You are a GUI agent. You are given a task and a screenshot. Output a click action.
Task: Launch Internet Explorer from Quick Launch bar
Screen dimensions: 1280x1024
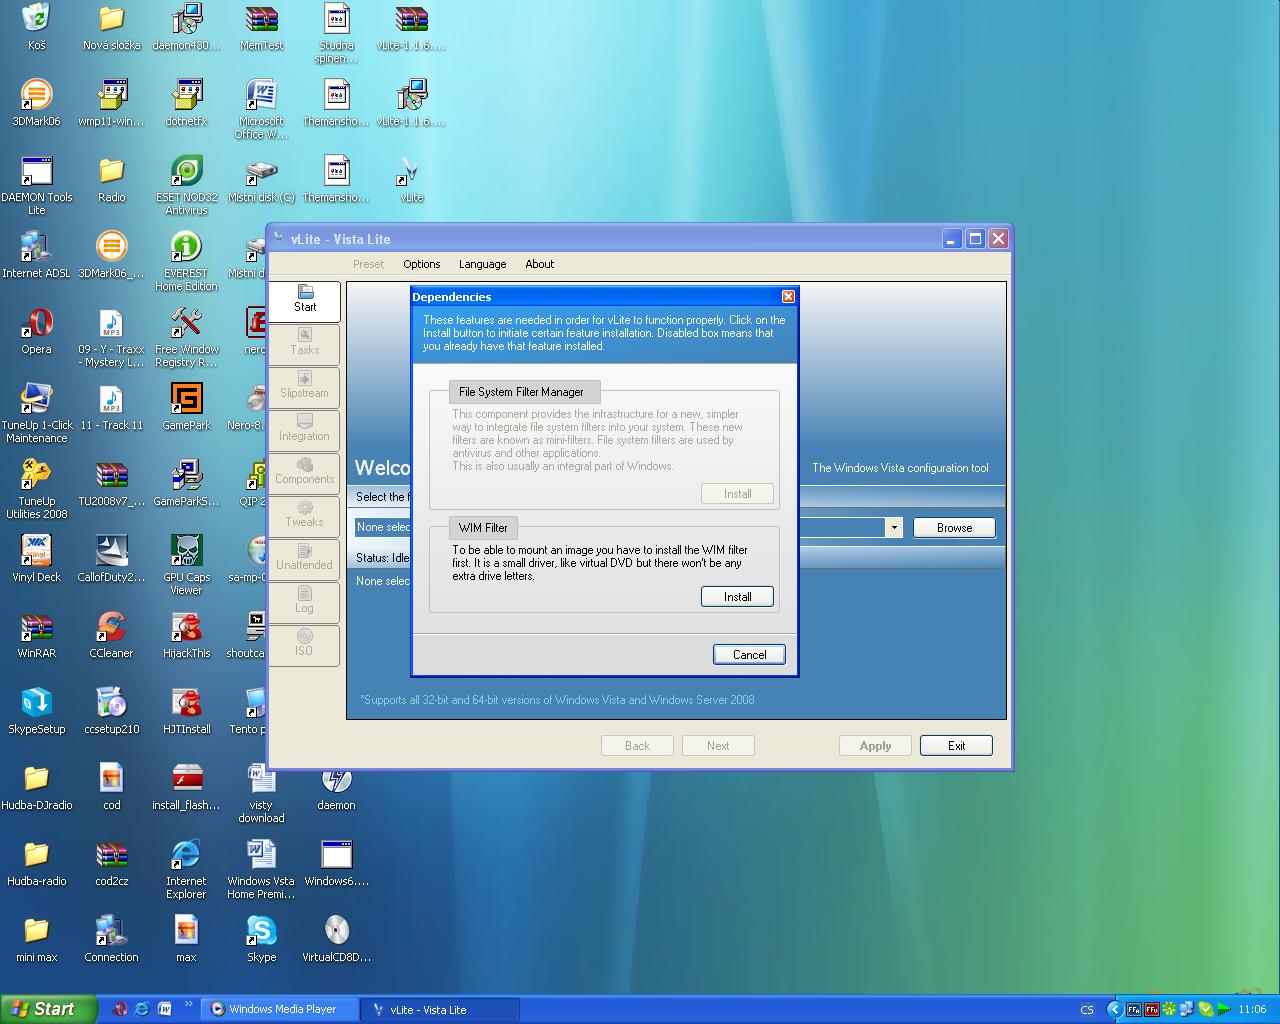pos(142,1009)
